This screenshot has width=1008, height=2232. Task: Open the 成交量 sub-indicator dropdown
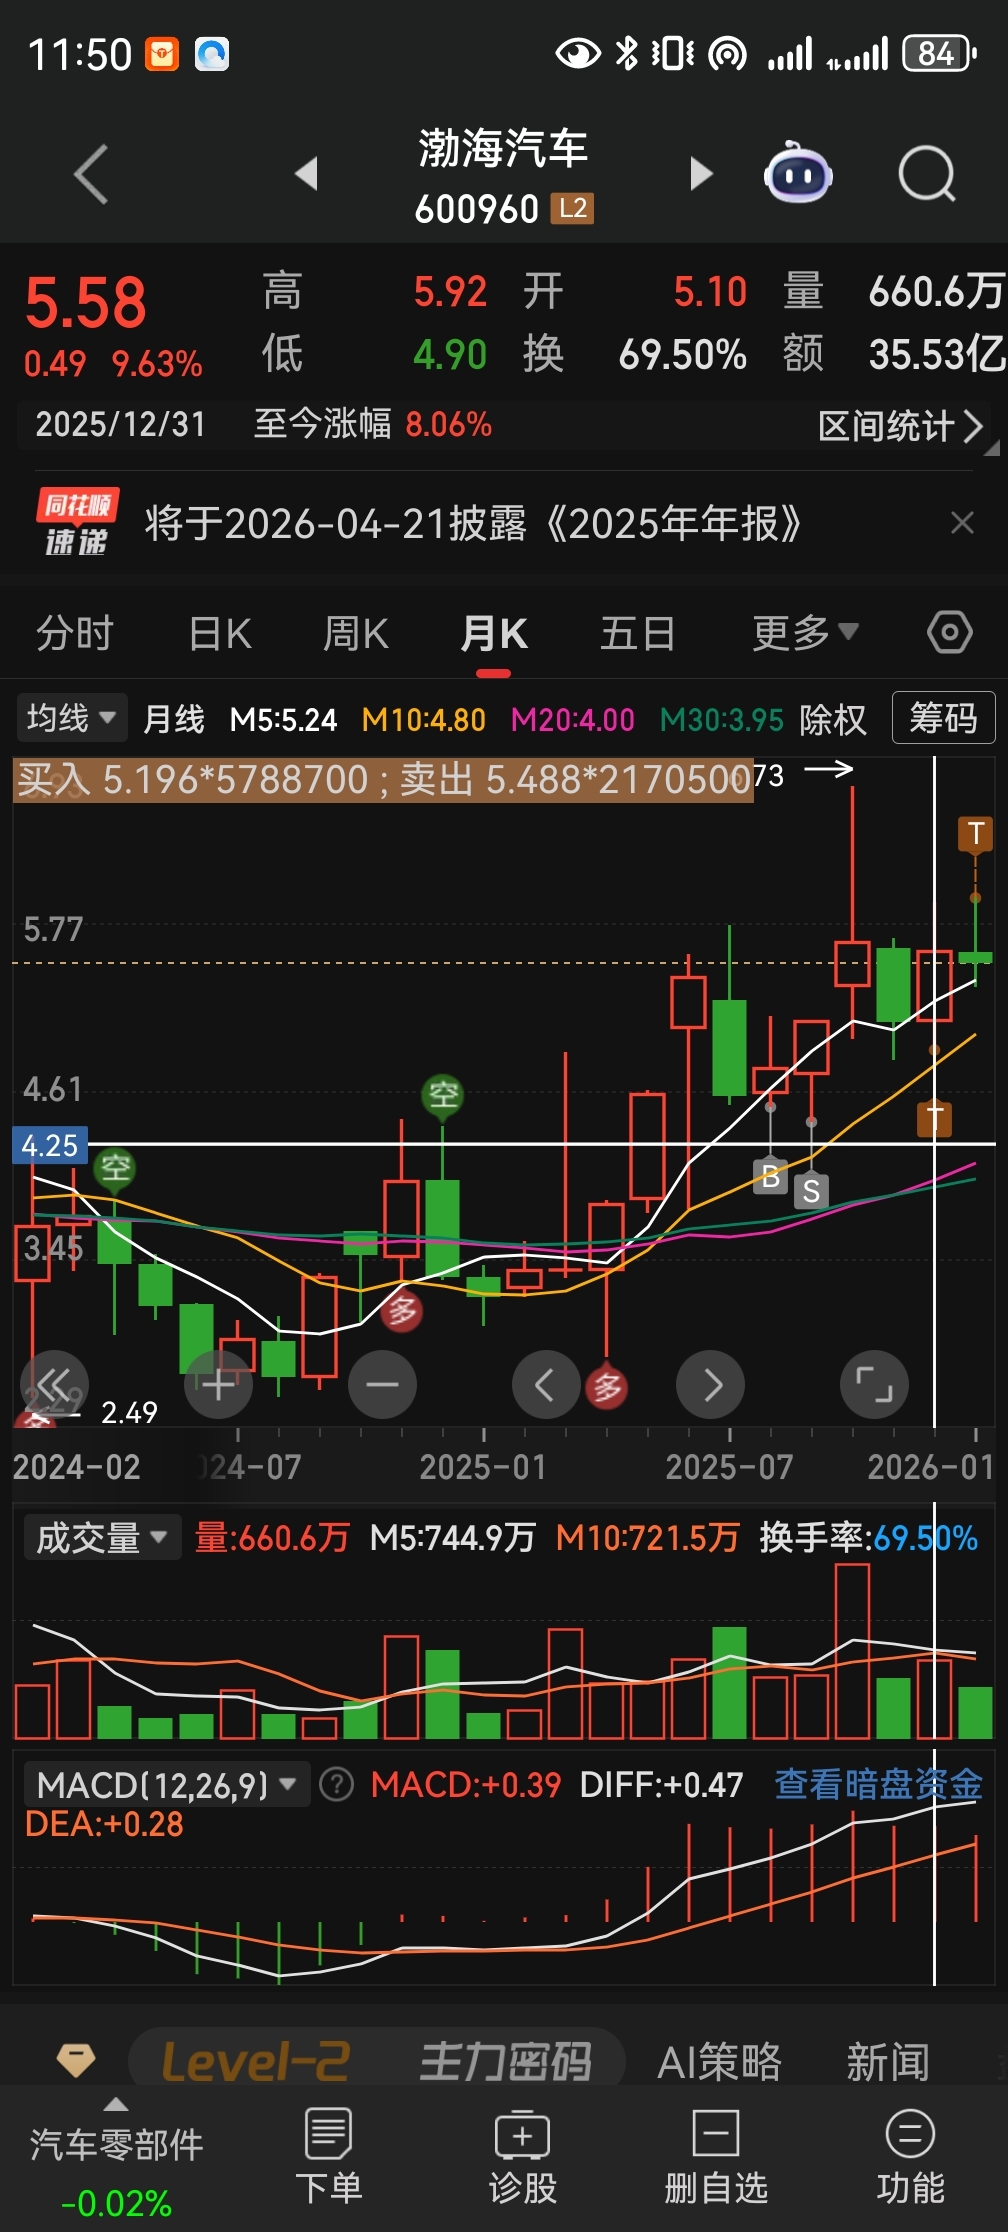(101, 1537)
